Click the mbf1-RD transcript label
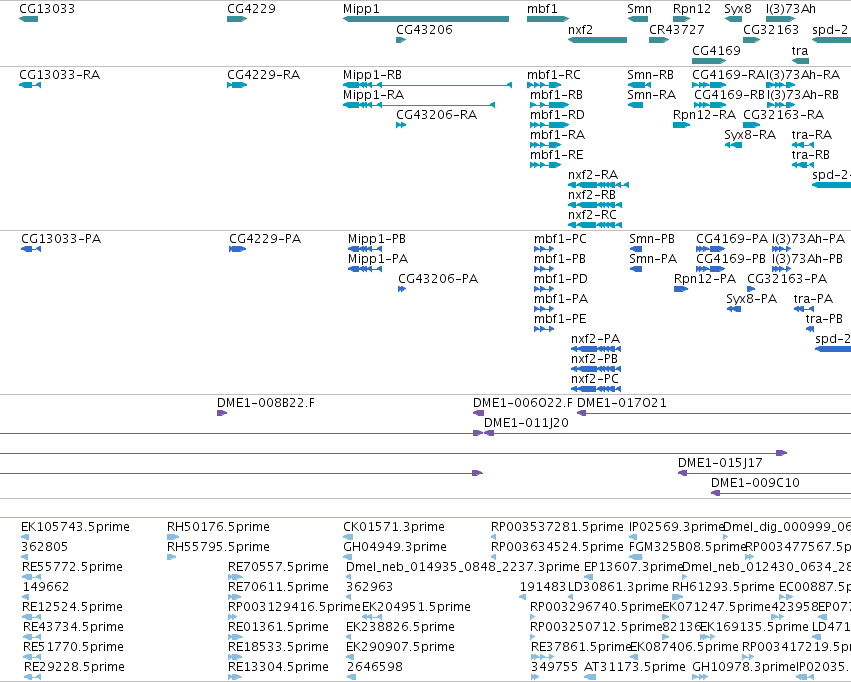Screen dimensions: 851x682 pyautogui.click(x=557, y=115)
